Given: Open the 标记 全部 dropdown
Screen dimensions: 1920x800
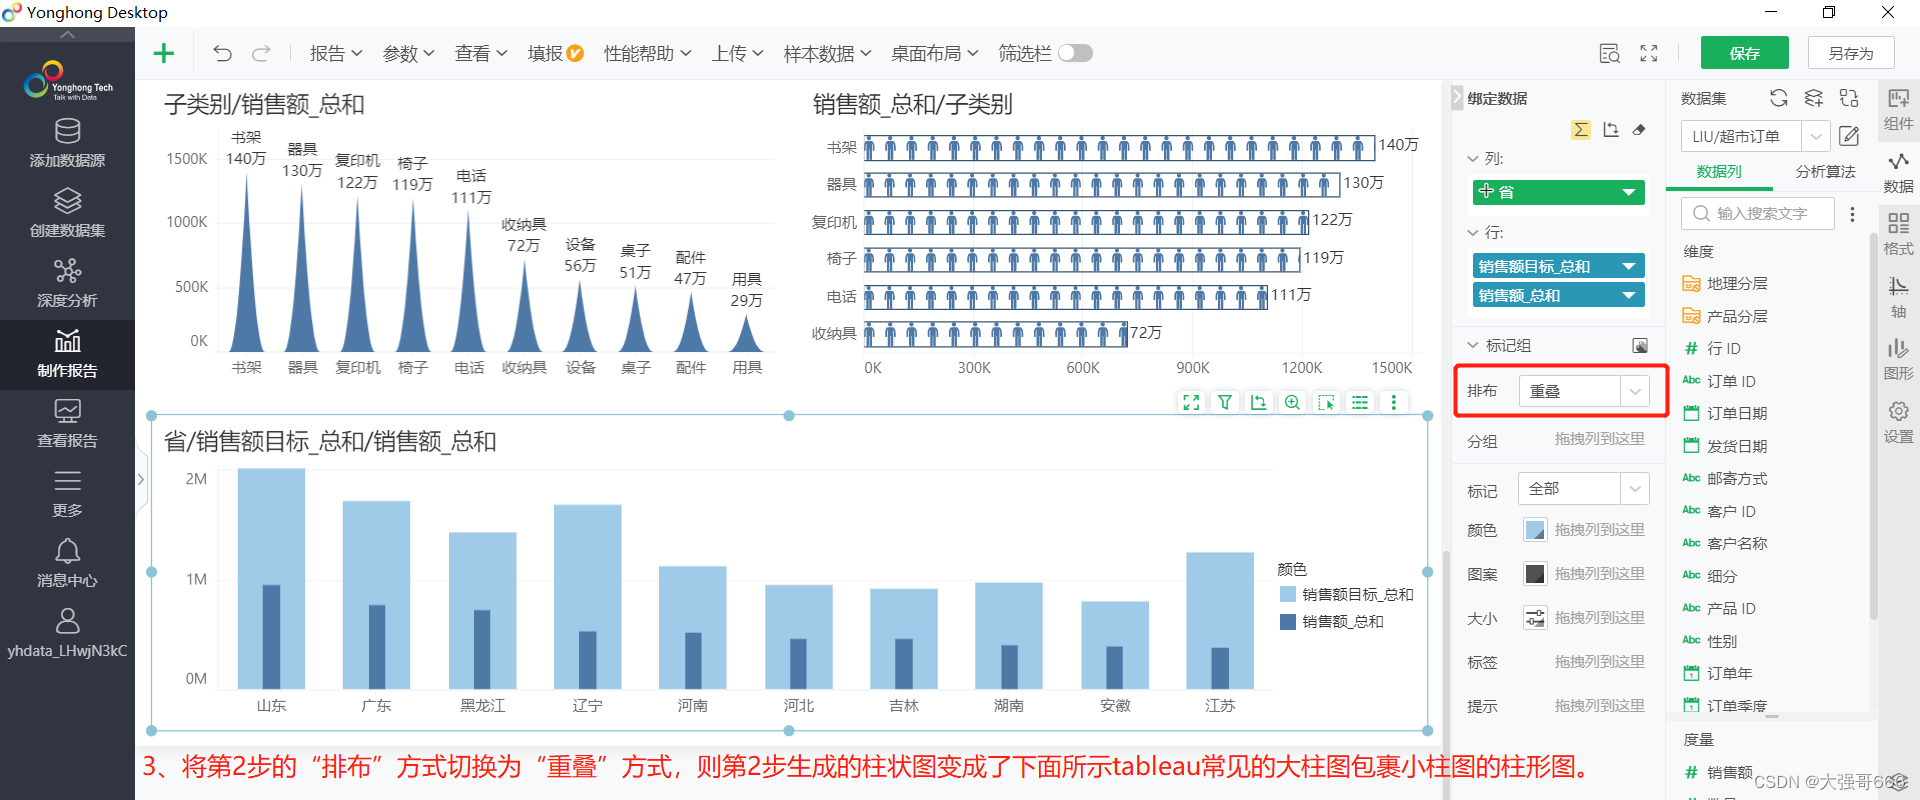Looking at the screenshot, I should click(x=1583, y=488).
